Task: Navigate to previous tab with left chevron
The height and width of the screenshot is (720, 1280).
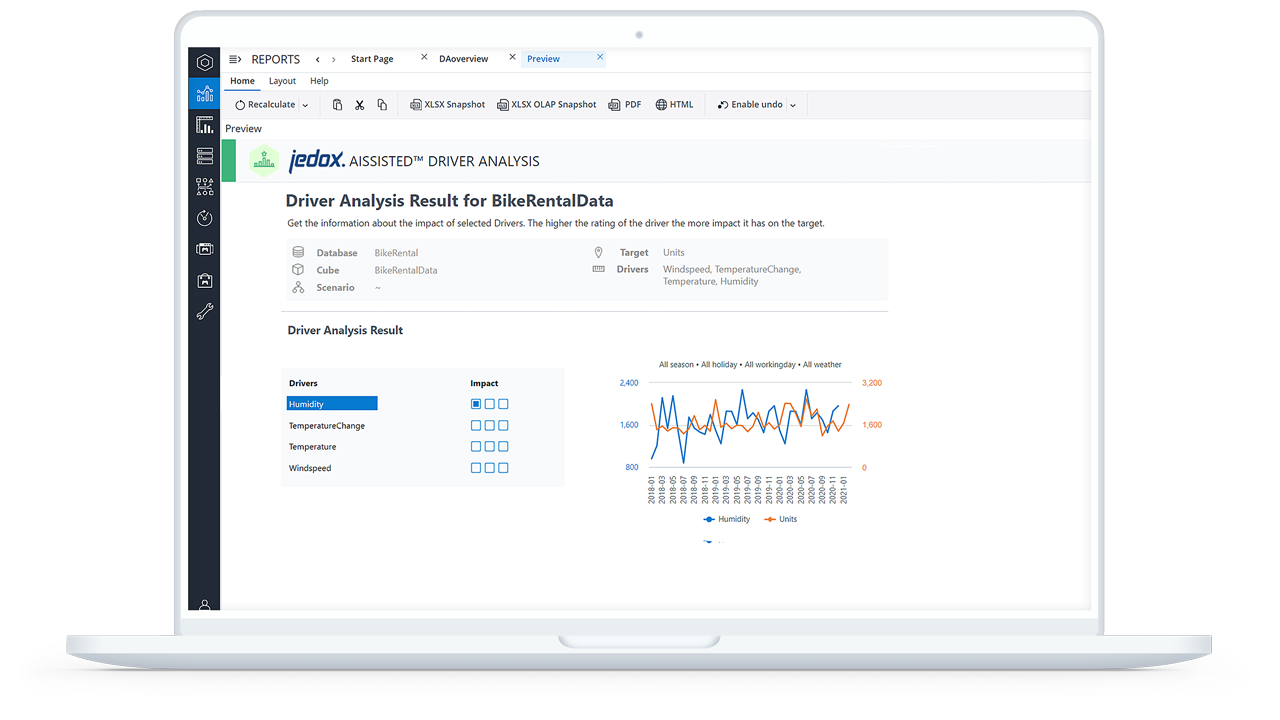Action: pos(318,59)
